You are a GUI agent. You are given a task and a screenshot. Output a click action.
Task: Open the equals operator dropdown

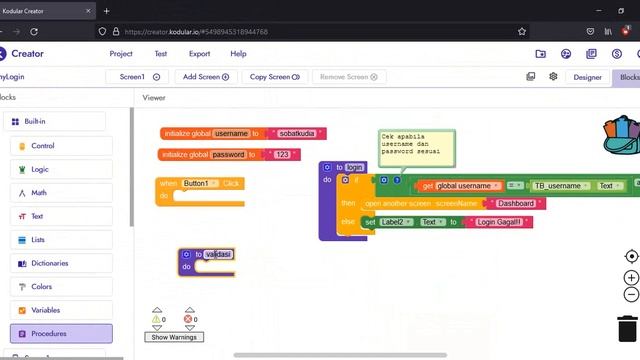[x=515, y=185]
